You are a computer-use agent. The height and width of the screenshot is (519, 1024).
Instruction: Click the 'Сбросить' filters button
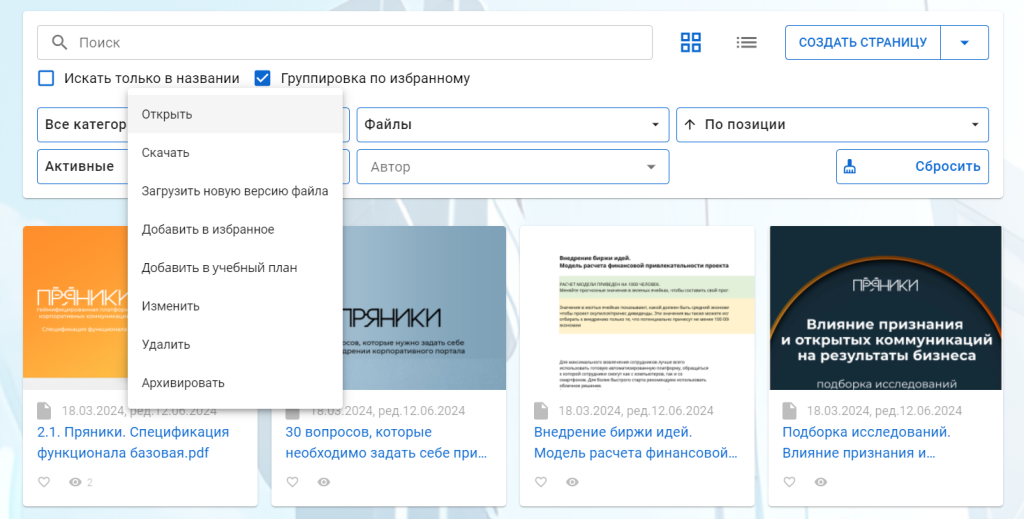(912, 167)
